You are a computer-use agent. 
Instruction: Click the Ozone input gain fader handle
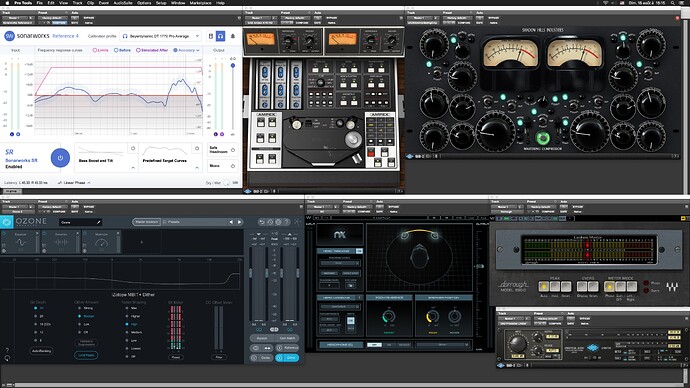pos(251,273)
